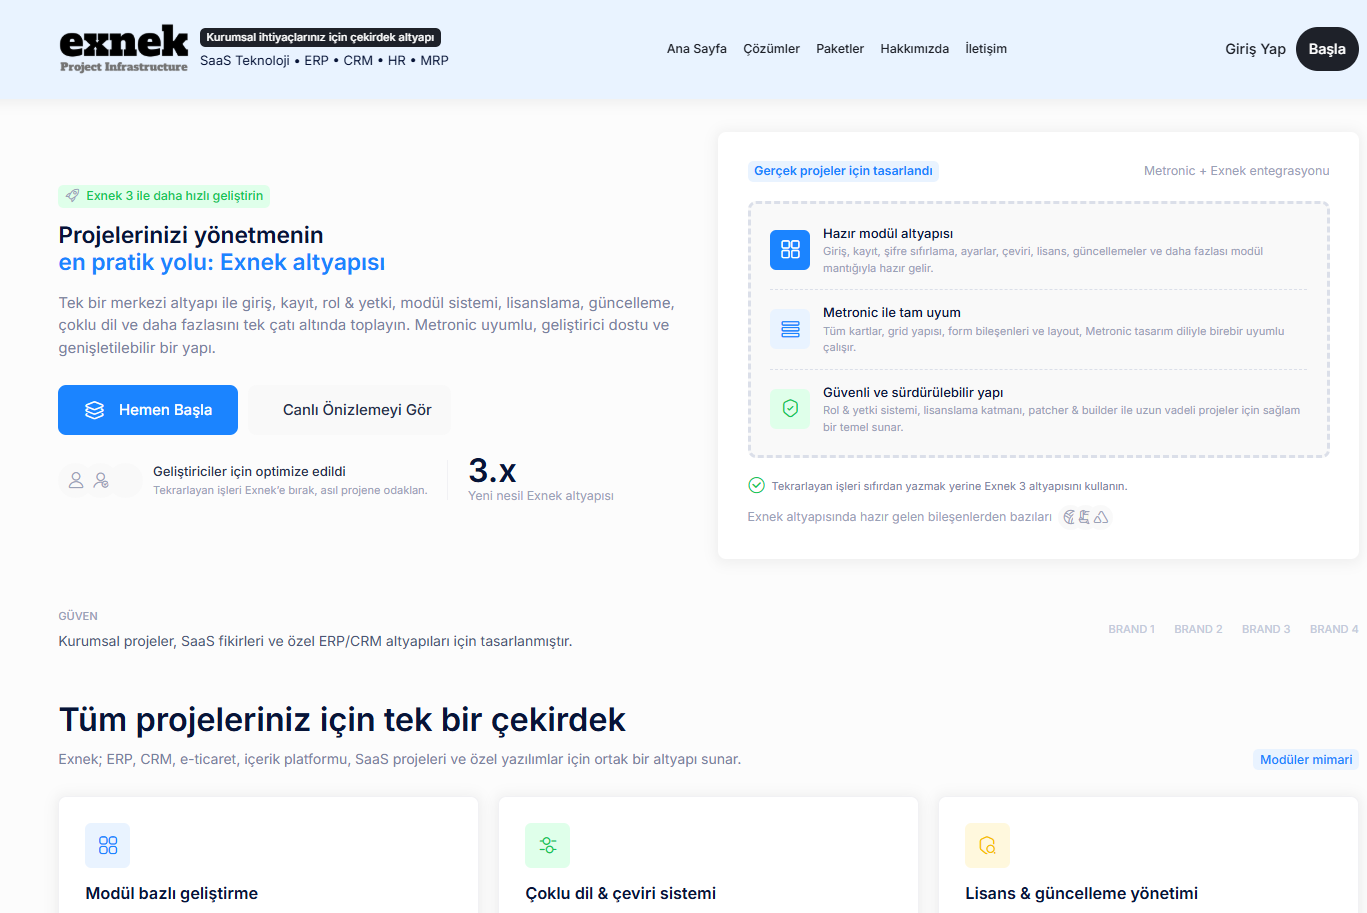Click the green check icon before "Tekrarlayan işleri" note
Viewport: 1367px width, 913px height.
(755, 485)
